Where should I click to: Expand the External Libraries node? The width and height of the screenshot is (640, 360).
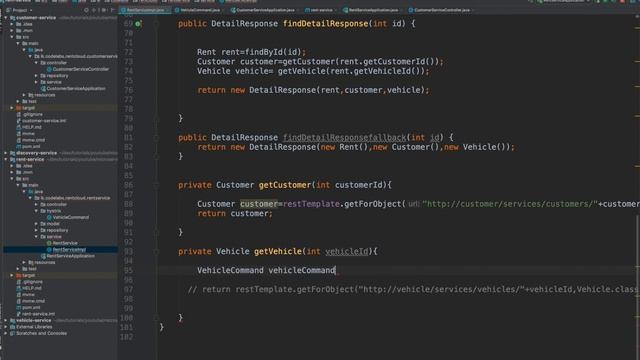click(6, 327)
